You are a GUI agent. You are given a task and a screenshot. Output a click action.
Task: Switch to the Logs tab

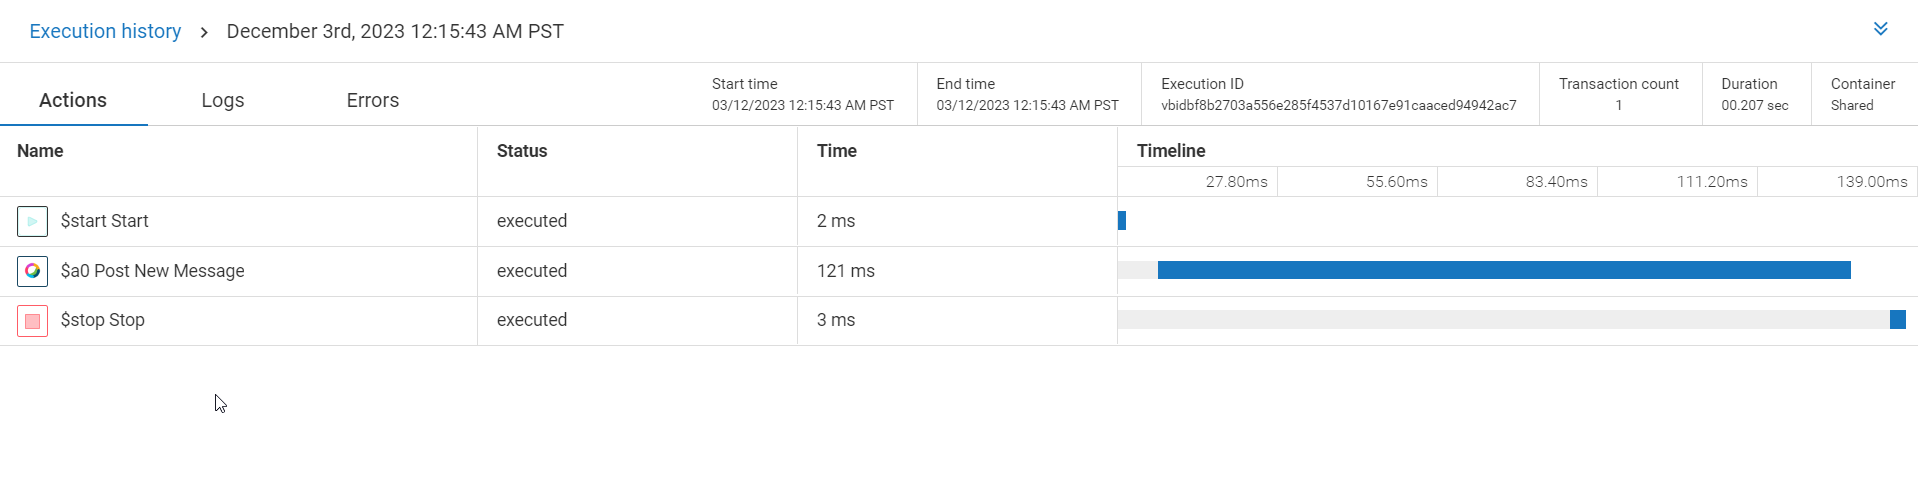(x=223, y=100)
